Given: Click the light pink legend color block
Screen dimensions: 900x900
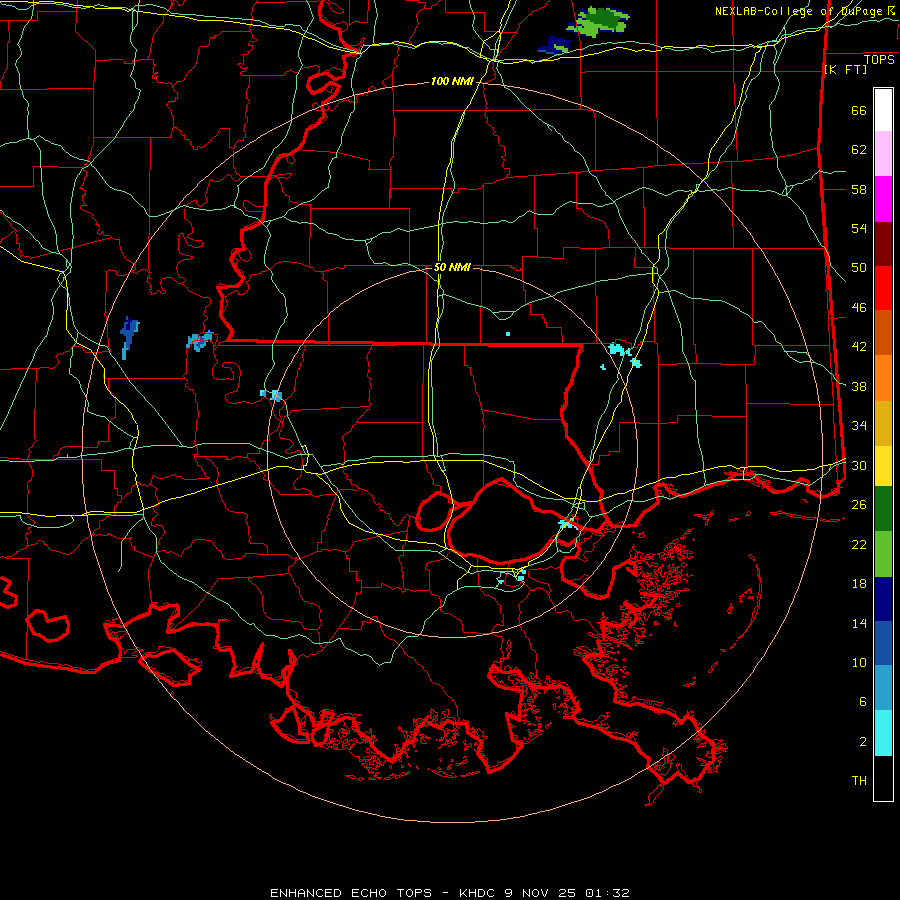Looking at the screenshot, I should point(883,154).
